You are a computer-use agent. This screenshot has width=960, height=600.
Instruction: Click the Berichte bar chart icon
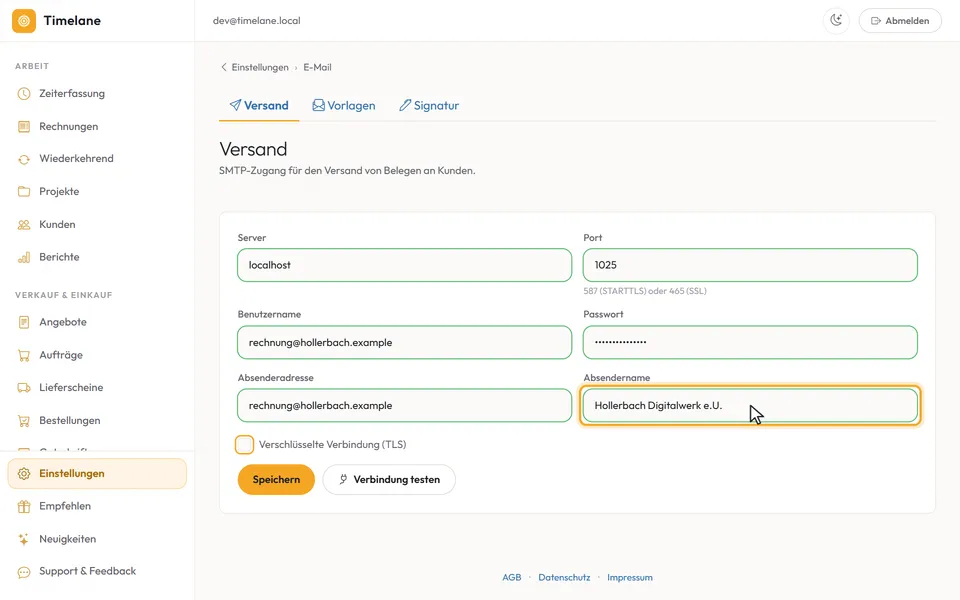pos(24,257)
